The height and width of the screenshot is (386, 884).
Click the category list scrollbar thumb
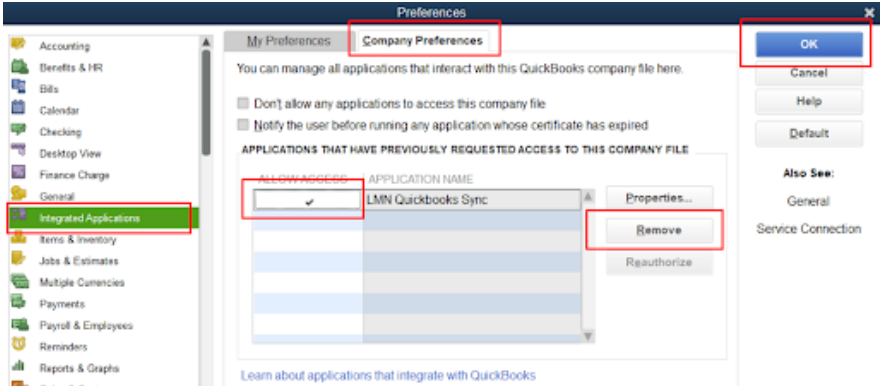coord(206,103)
